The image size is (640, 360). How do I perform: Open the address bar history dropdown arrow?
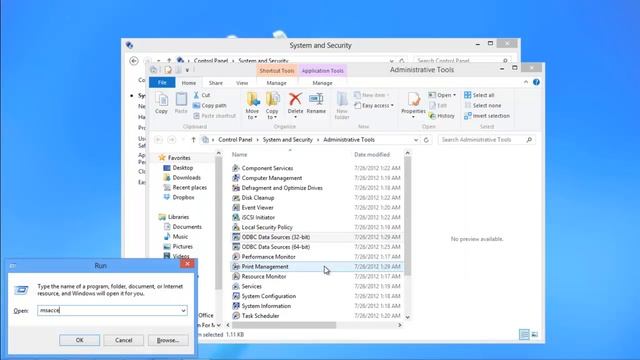(x=416, y=140)
